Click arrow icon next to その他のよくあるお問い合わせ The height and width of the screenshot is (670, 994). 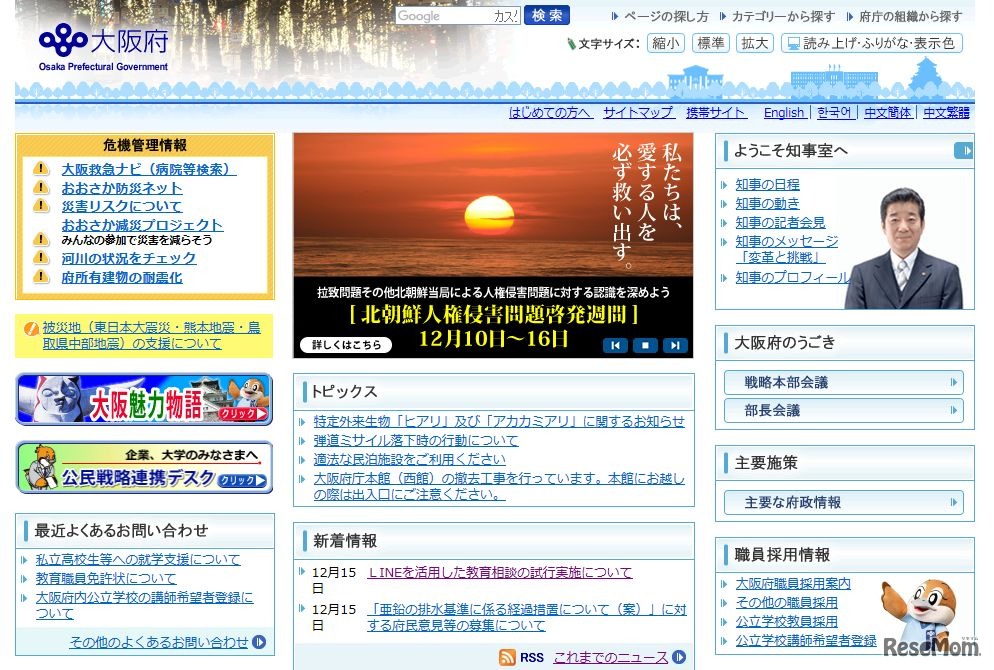(259, 642)
